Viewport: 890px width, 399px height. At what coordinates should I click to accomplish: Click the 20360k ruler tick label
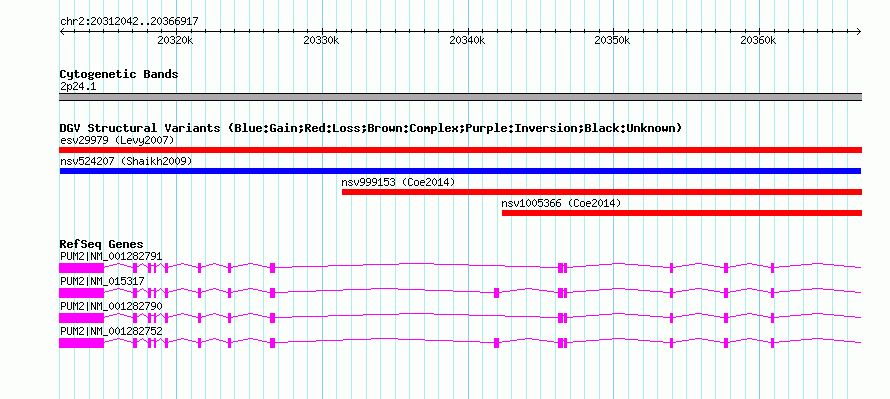tap(759, 41)
